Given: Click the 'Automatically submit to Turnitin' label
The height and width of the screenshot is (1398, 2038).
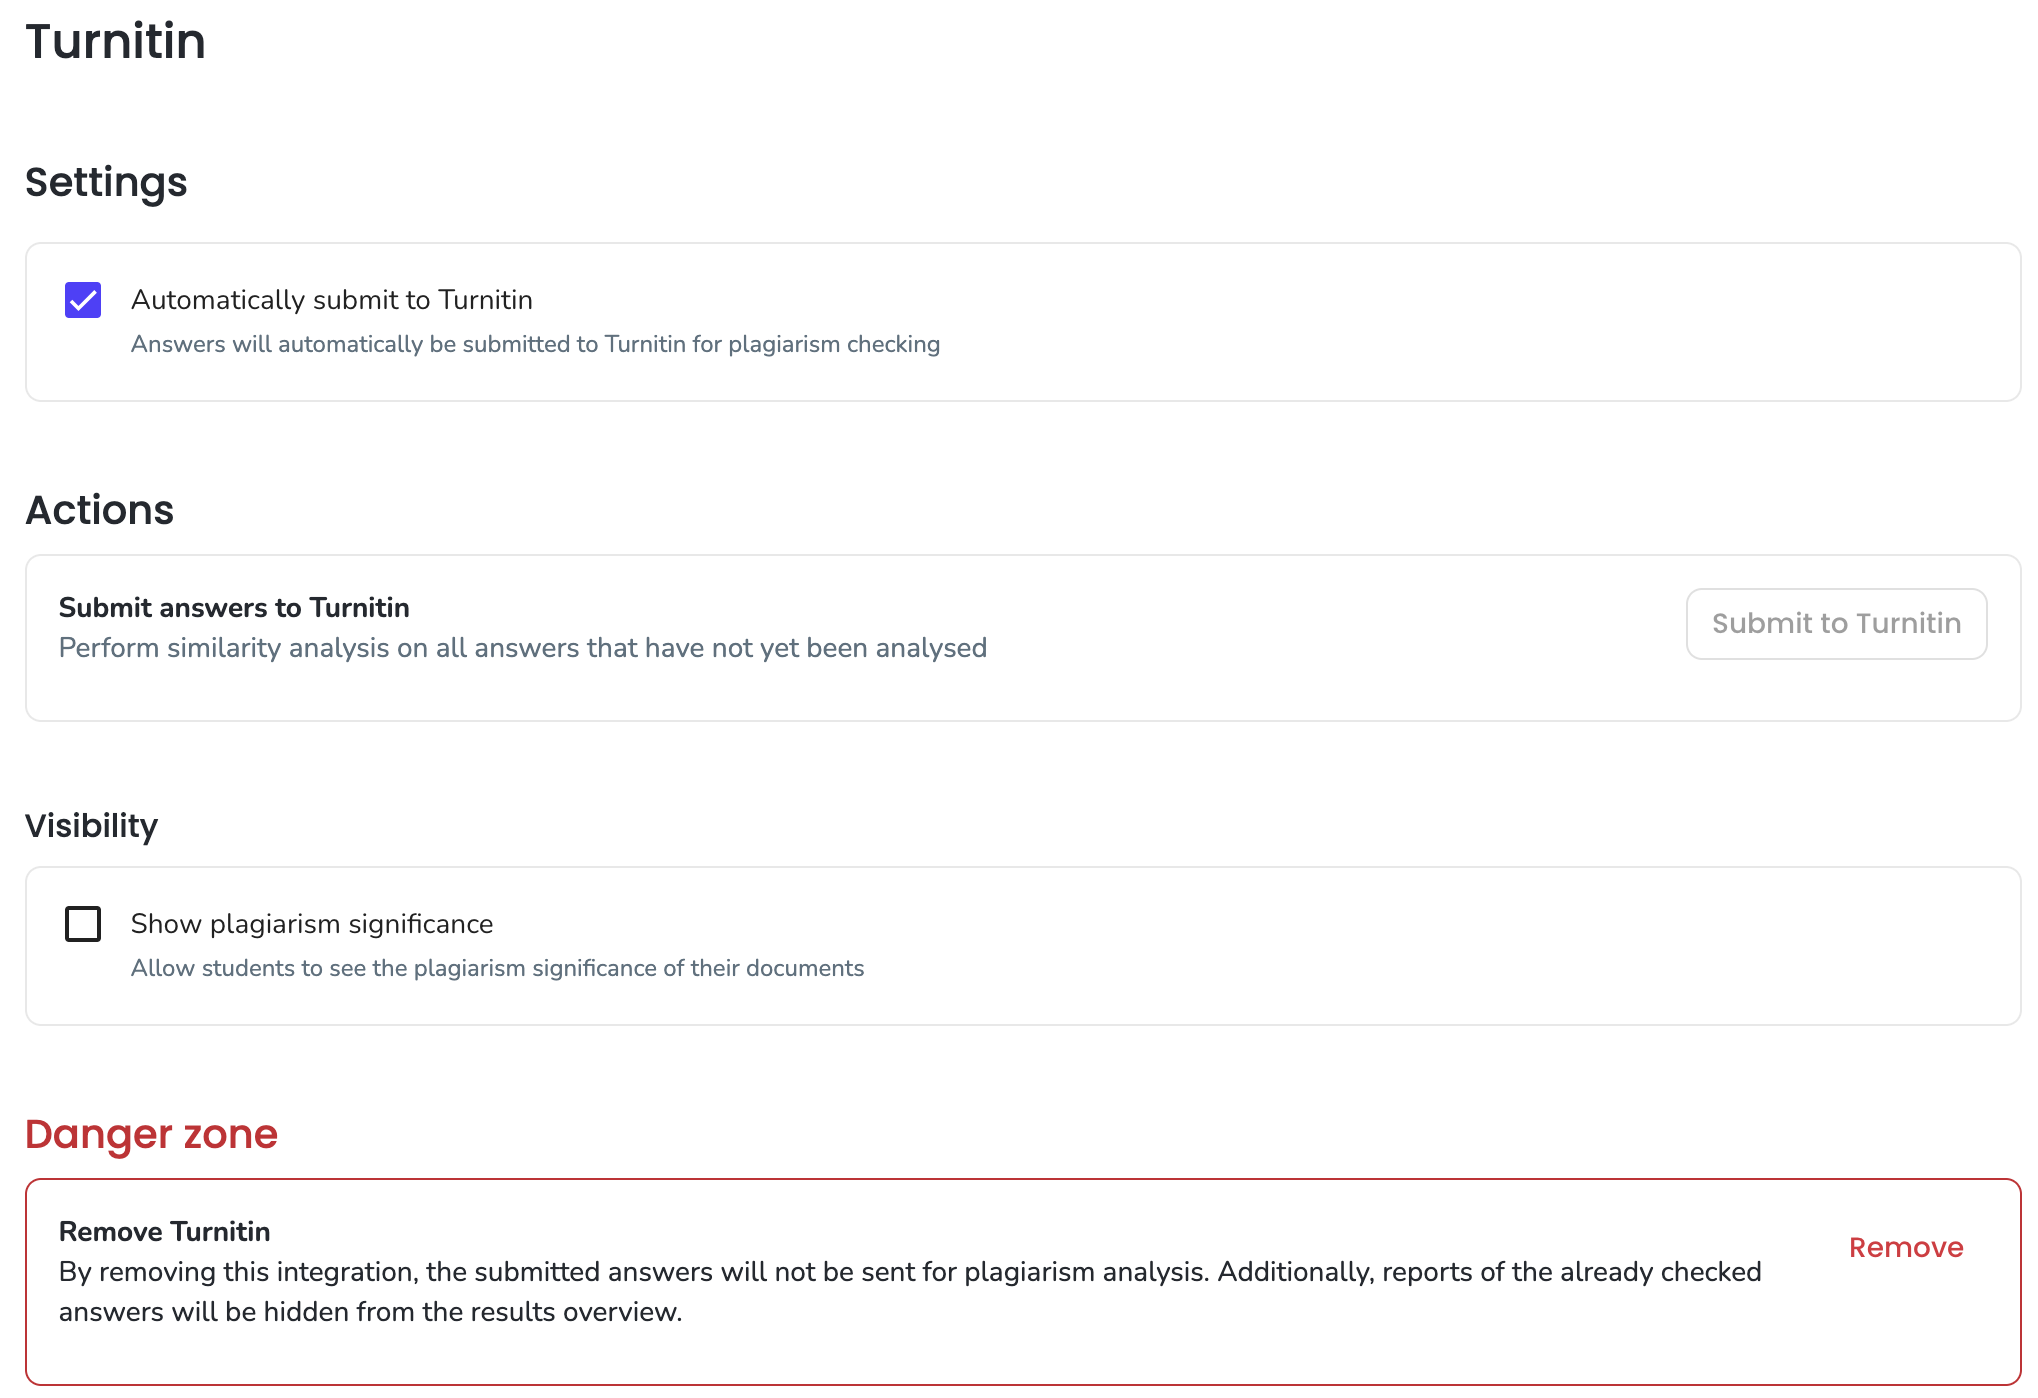Looking at the screenshot, I should click(x=332, y=300).
